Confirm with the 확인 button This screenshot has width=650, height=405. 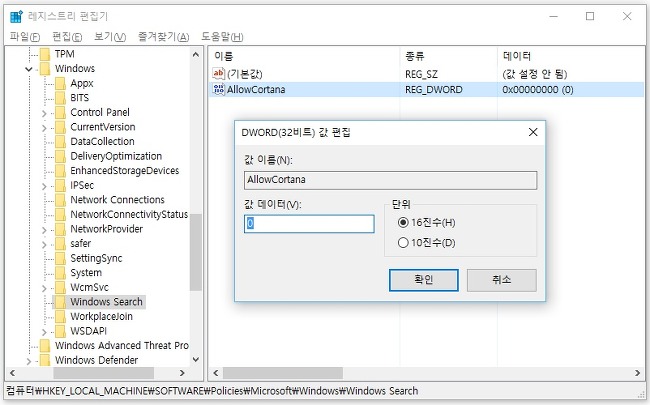coord(424,280)
